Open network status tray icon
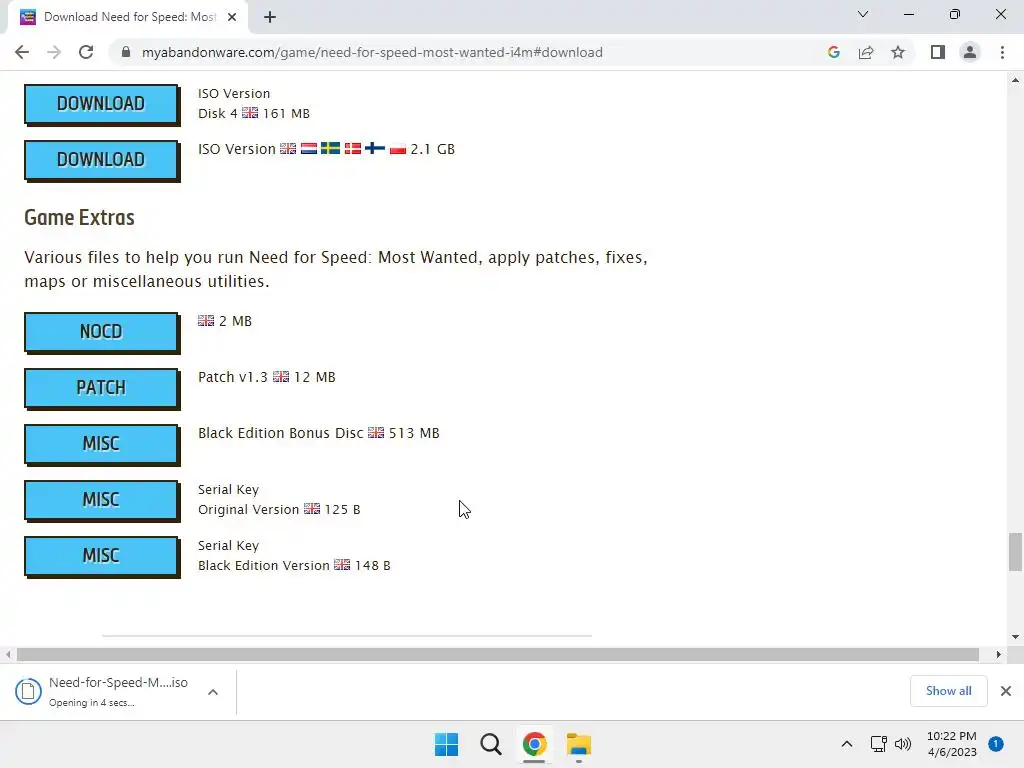The image size is (1024, 768). (878, 744)
